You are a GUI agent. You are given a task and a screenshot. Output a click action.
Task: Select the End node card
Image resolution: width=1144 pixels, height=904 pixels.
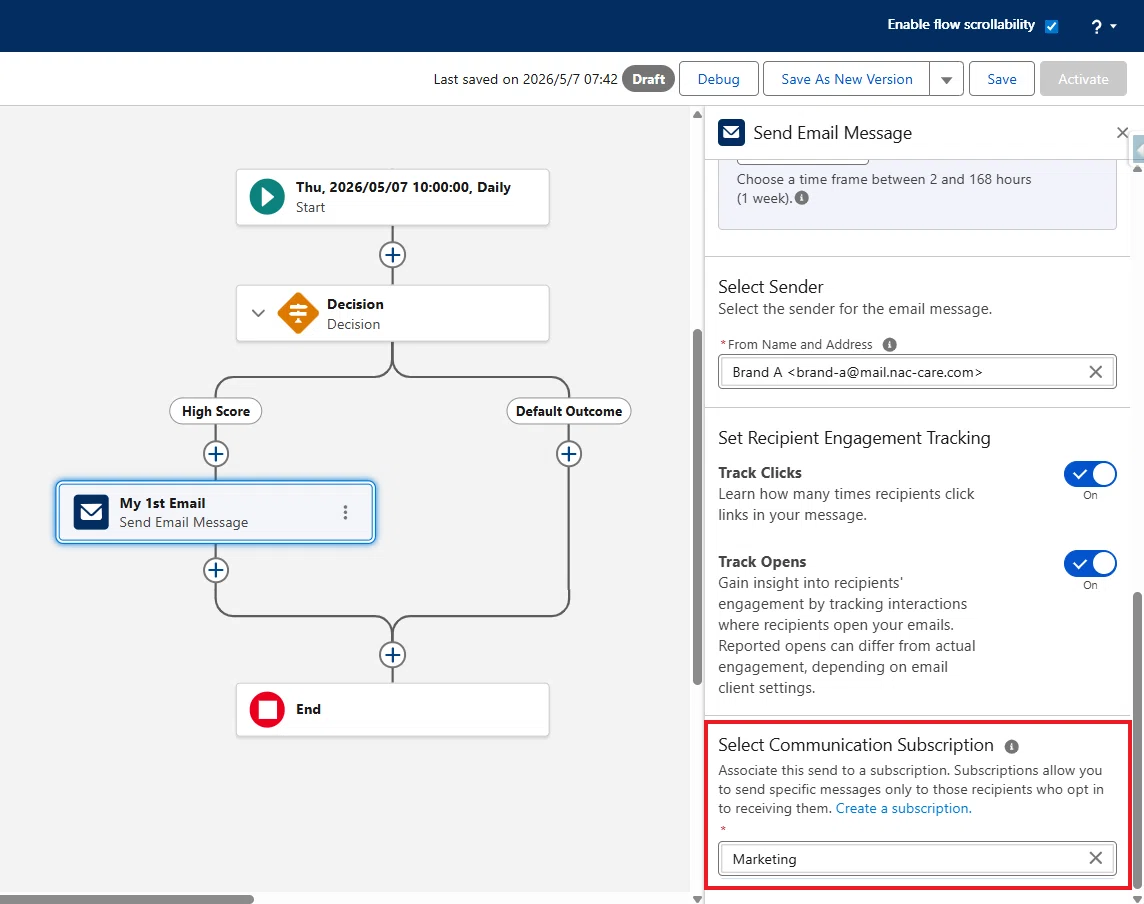393,709
